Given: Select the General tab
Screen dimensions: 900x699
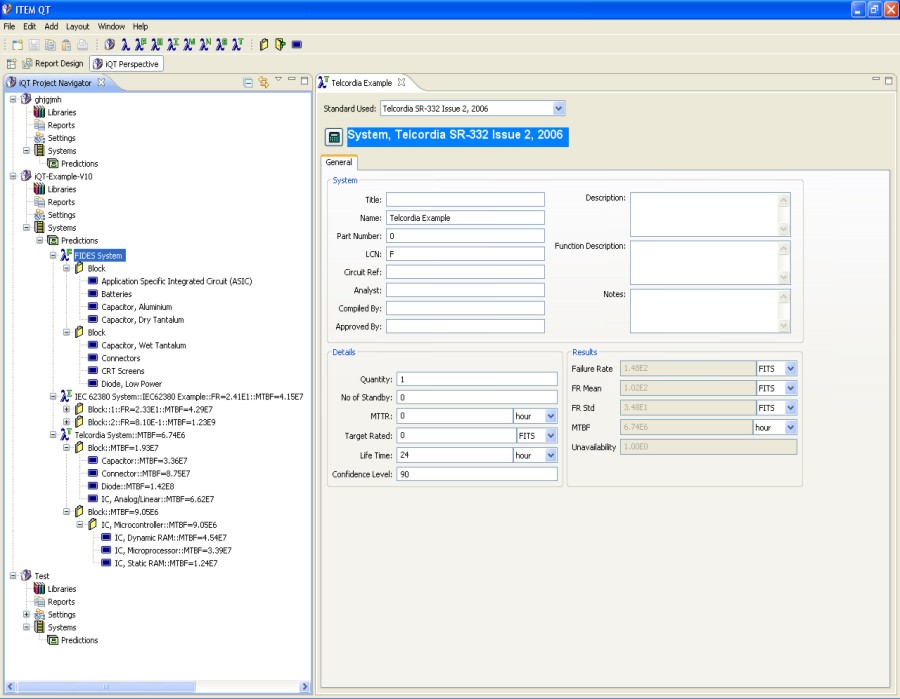Looking at the screenshot, I should [x=338, y=162].
